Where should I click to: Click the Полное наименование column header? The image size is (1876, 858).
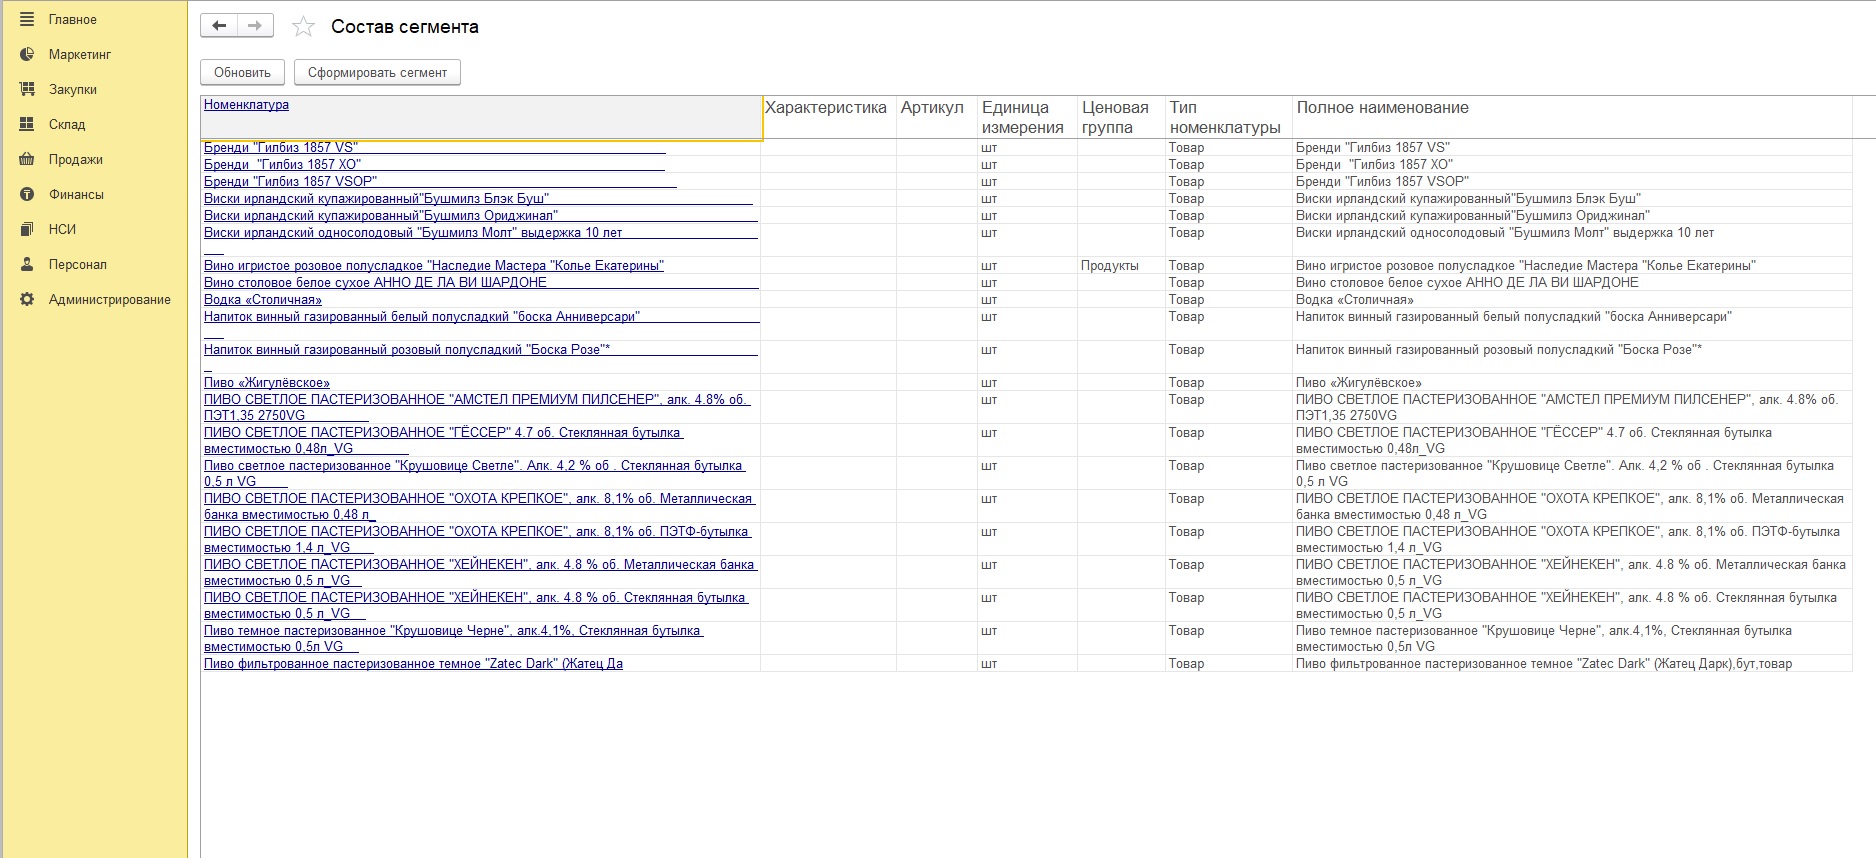coord(1382,108)
